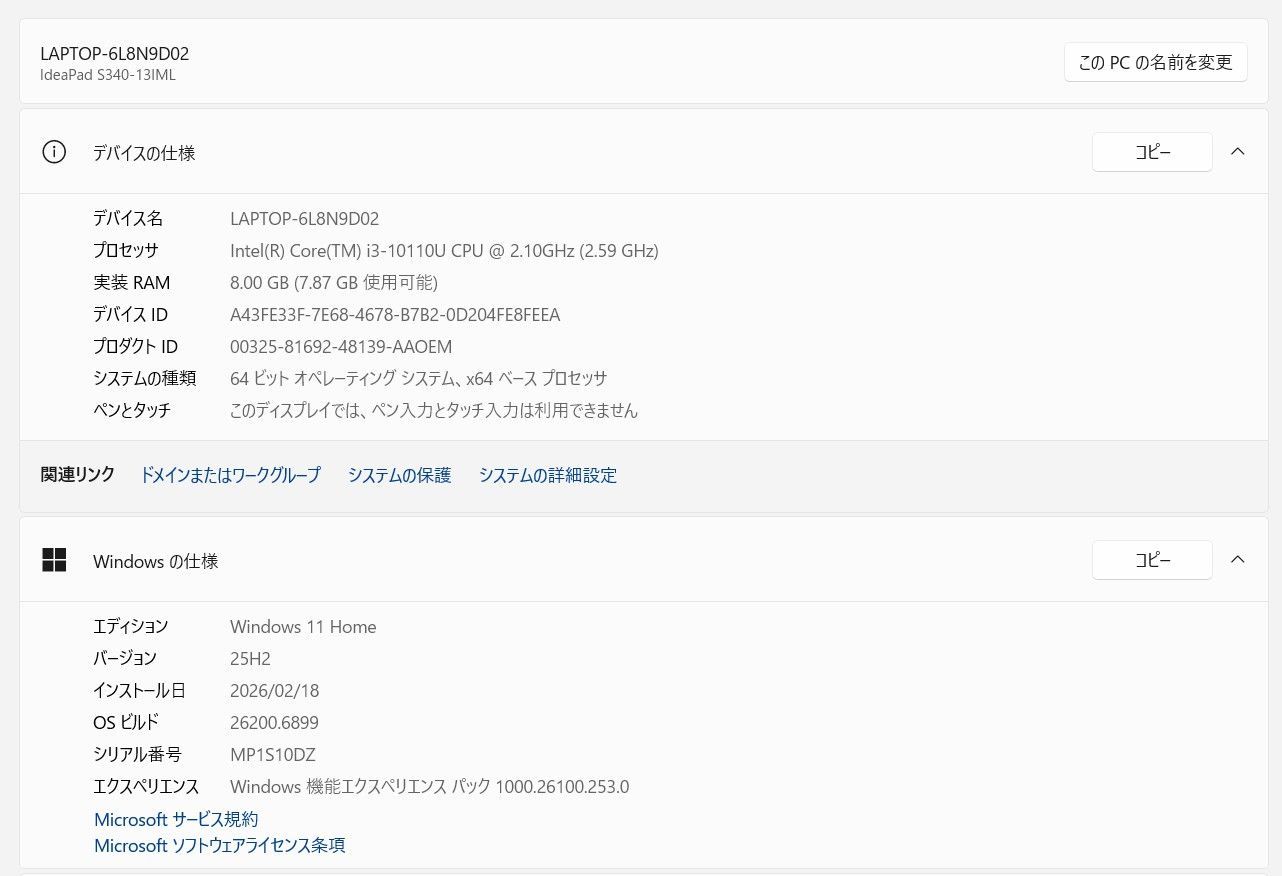Collapse the デバイスの仕様 section chevron

coord(1237,152)
